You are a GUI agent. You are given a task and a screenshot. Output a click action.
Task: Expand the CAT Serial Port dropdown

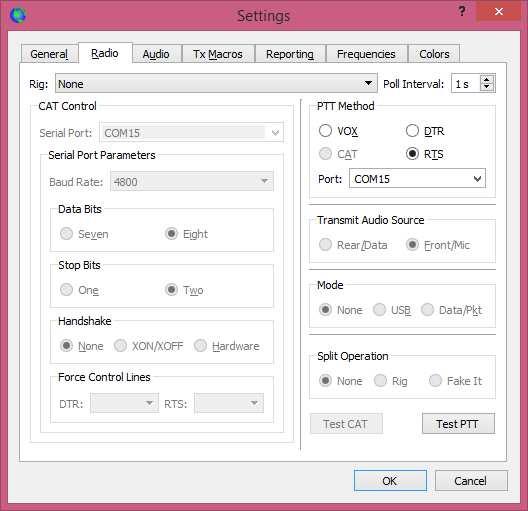point(191,133)
